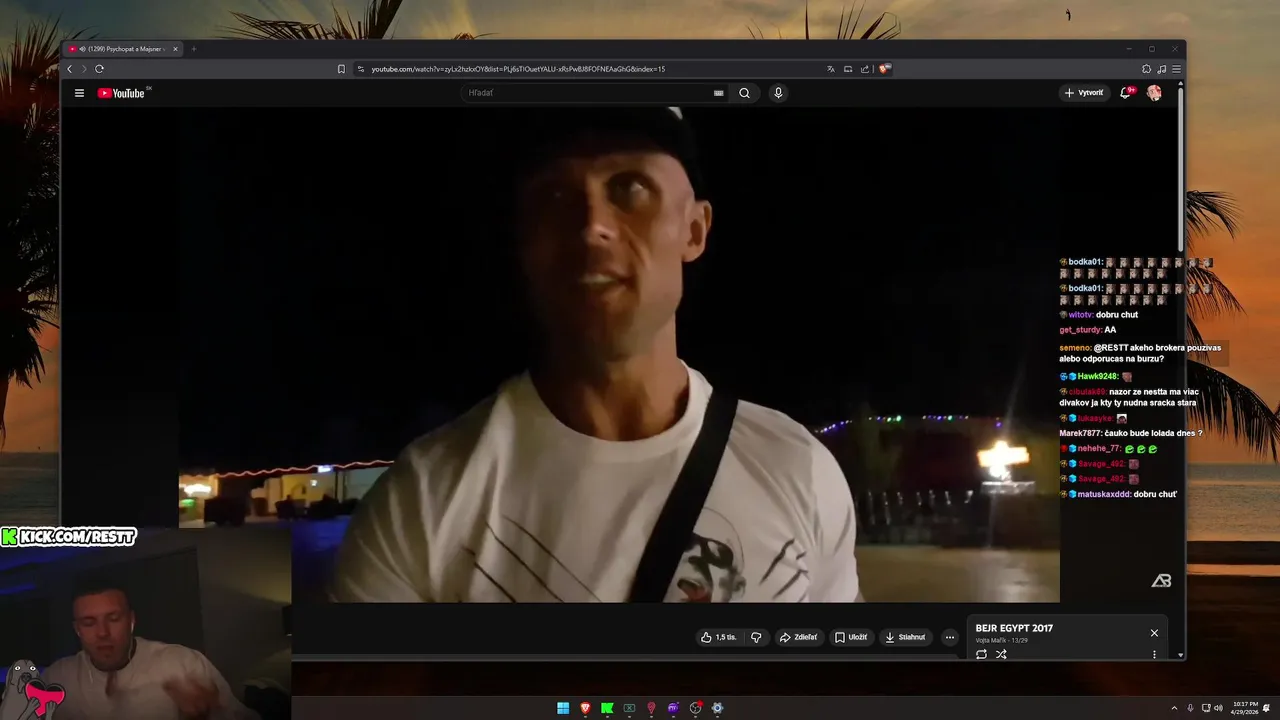The width and height of the screenshot is (1280, 720).
Task: Open Brave browser from the taskbar
Action: click(585, 708)
